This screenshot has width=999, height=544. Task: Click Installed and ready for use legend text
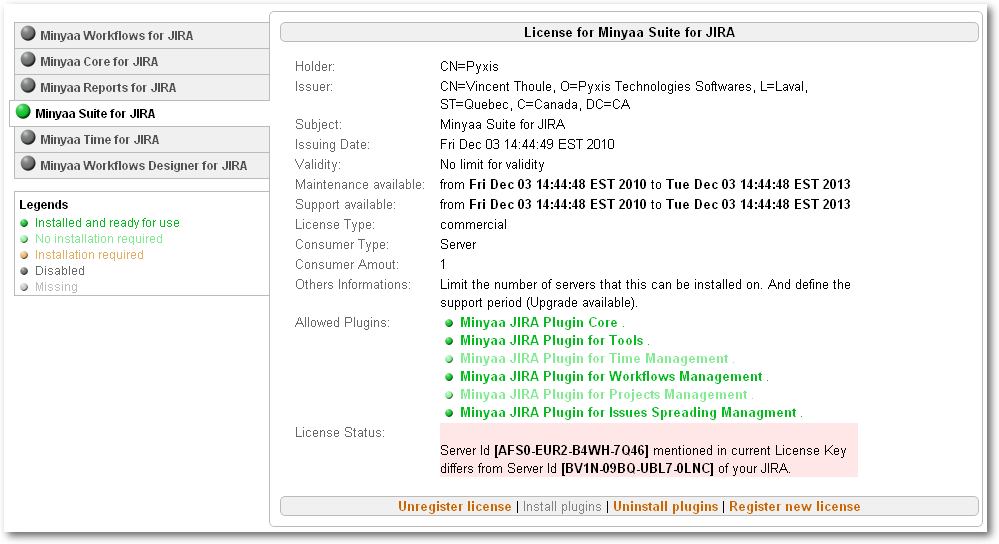point(107,223)
